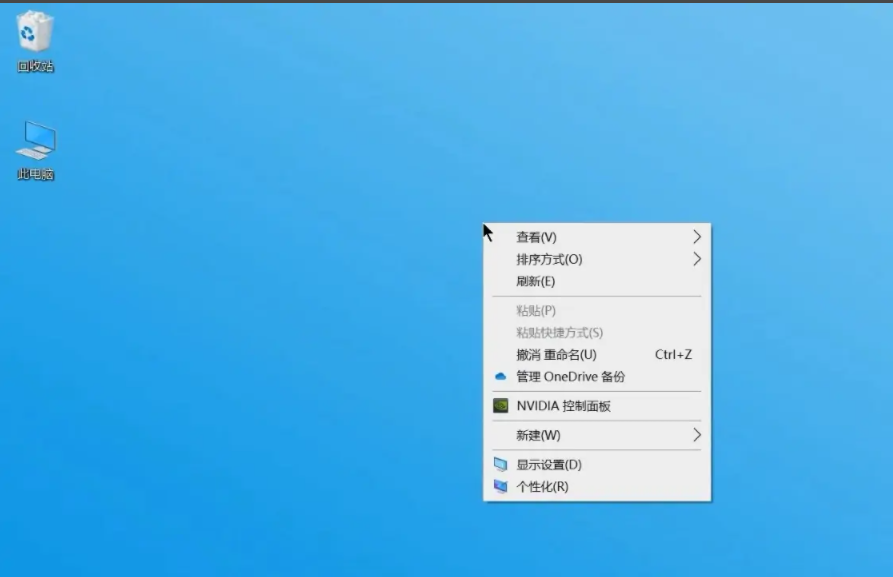Click the 查看(V) menu label
The height and width of the screenshot is (577, 893).
pos(536,237)
